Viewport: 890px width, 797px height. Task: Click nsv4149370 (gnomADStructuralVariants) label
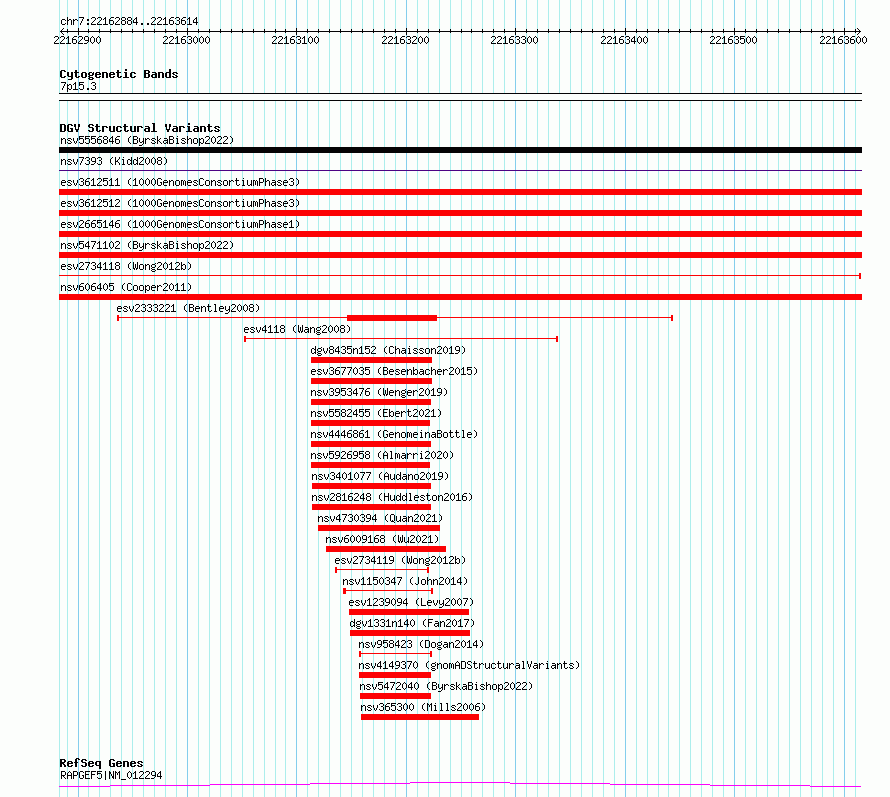tap(469, 665)
